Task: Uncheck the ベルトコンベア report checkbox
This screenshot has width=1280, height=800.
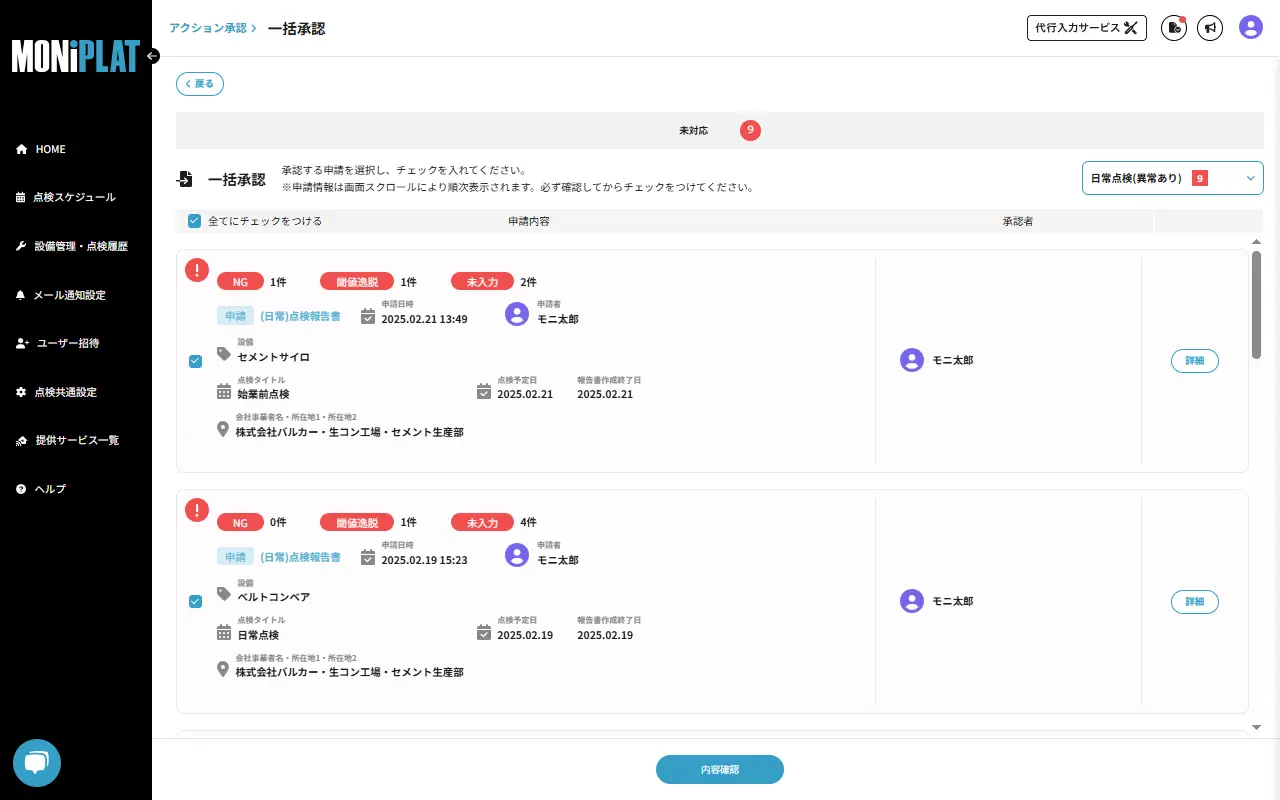Action: pos(195,601)
